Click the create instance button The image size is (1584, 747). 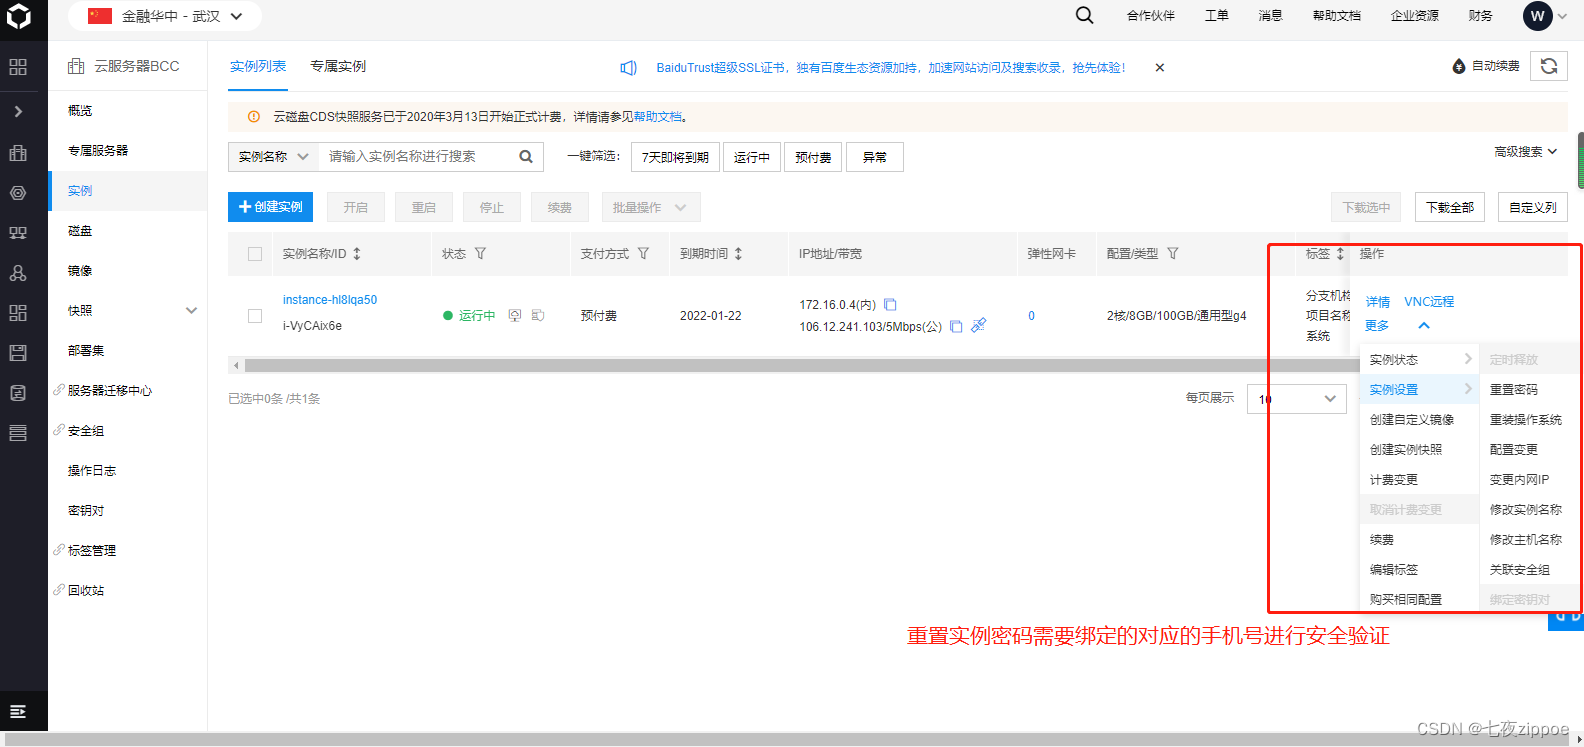[271, 207]
